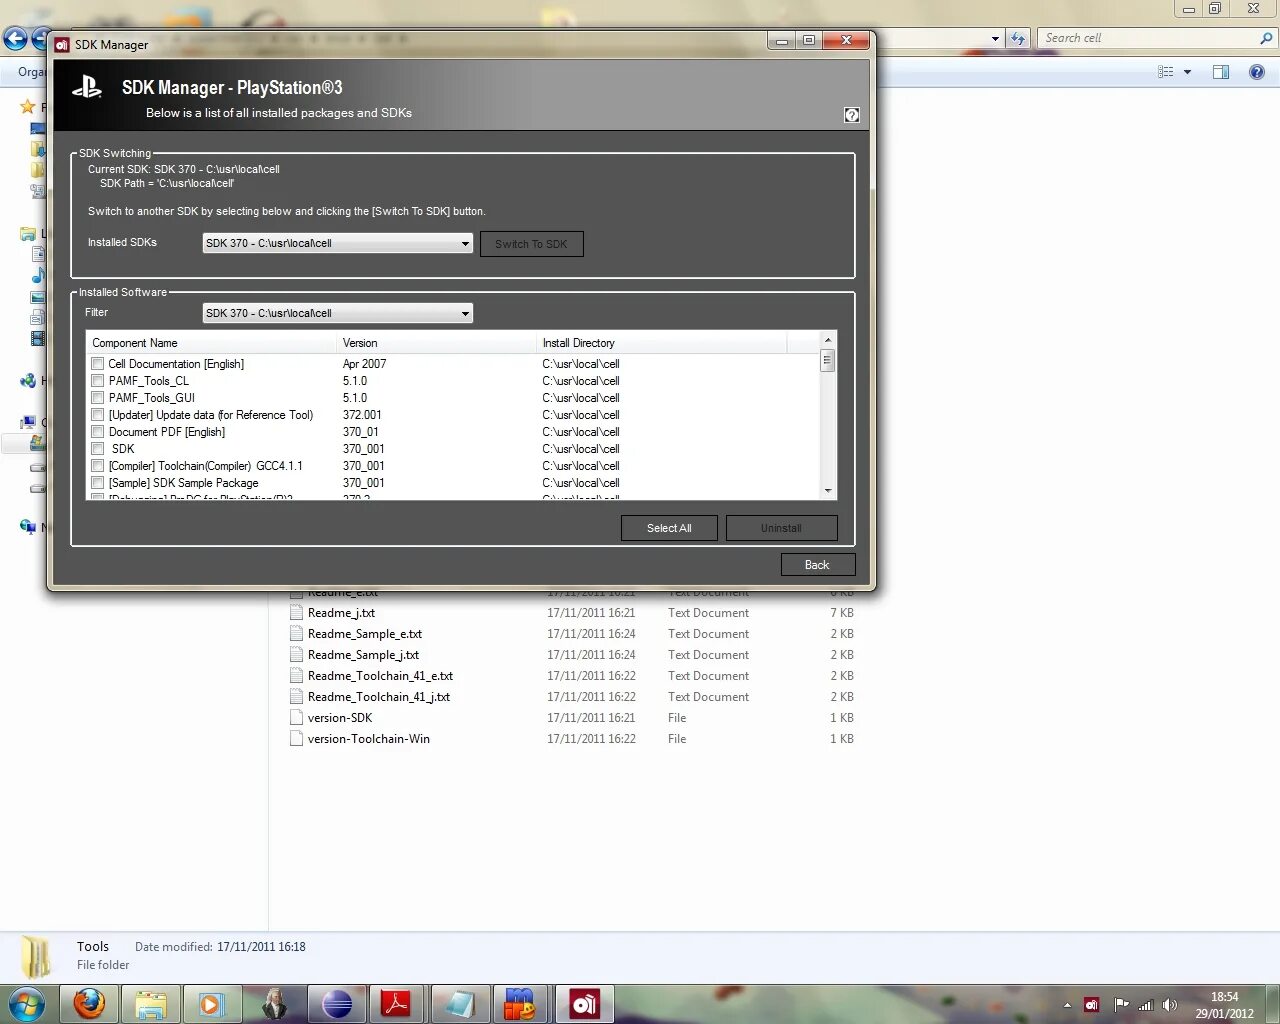Screen dimensions: 1280x1024
Task: Click the SDK Manager title bar icon
Action: pos(62,44)
